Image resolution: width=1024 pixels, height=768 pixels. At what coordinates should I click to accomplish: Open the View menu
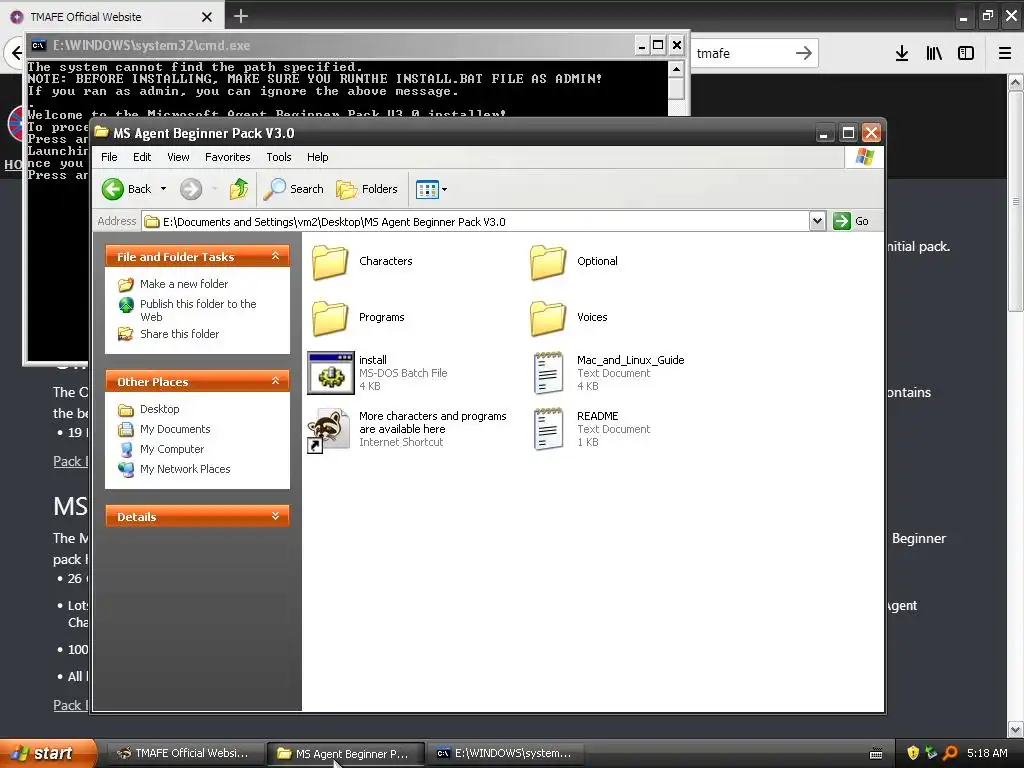(x=178, y=157)
